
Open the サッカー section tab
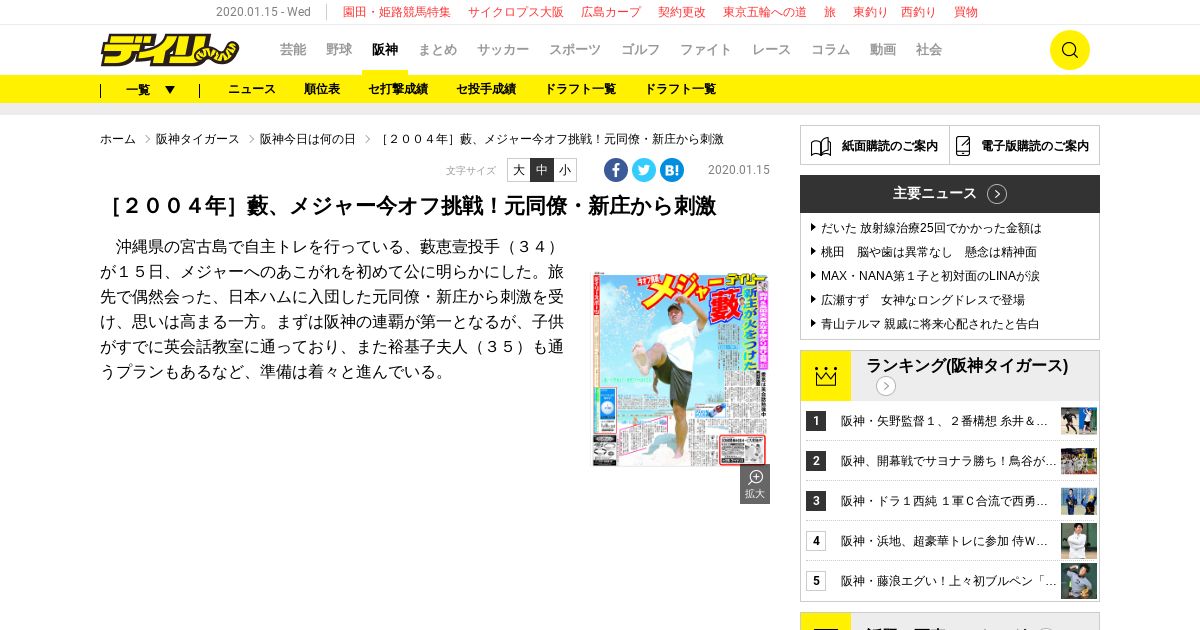click(503, 50)
